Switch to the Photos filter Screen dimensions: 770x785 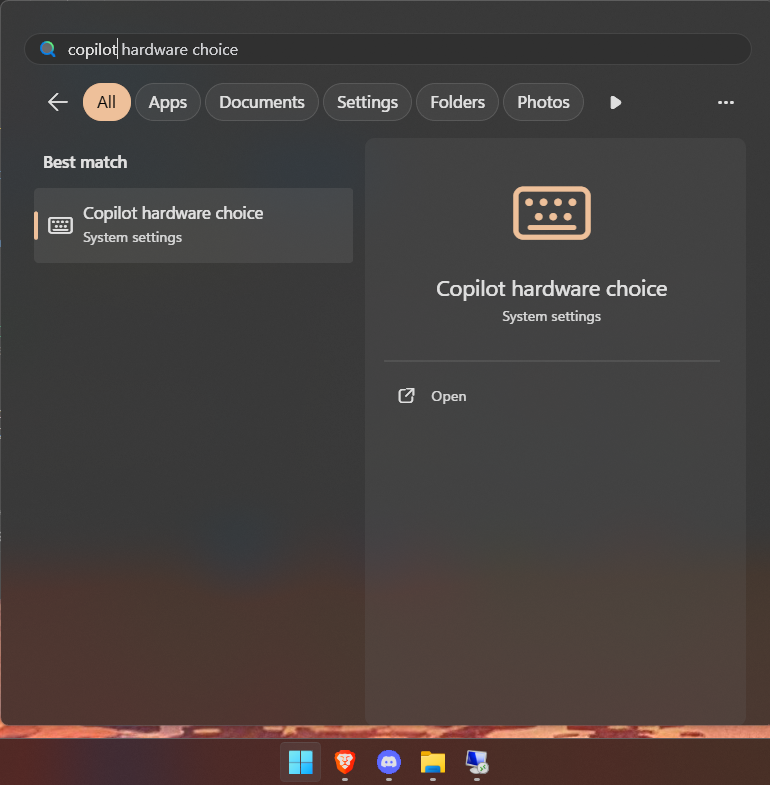tap(543, 102)
